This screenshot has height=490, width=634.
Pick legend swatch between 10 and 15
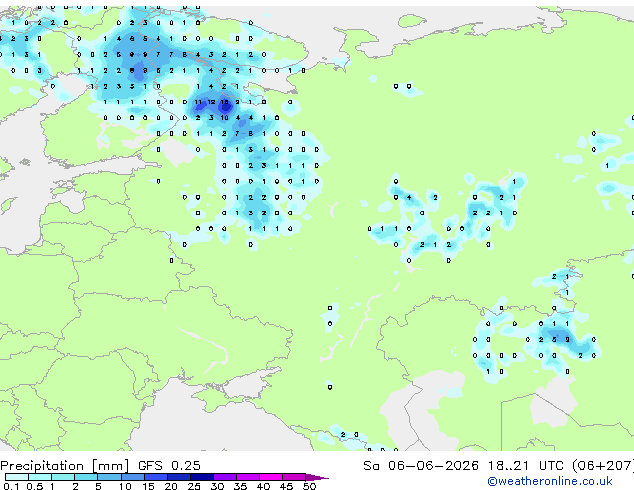[132, 477]
